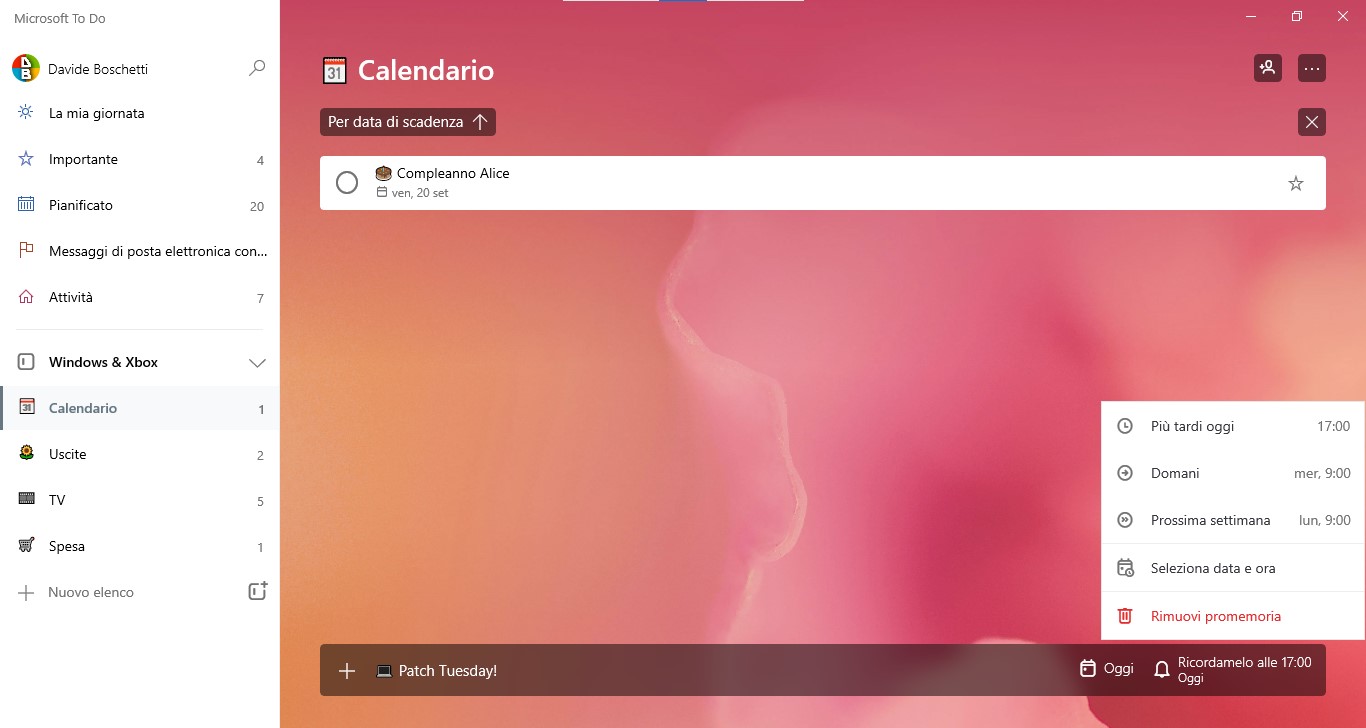Click the bell reminder Ricordamelo alle 17:00

pyautogui.click(x=1232, y=670)
